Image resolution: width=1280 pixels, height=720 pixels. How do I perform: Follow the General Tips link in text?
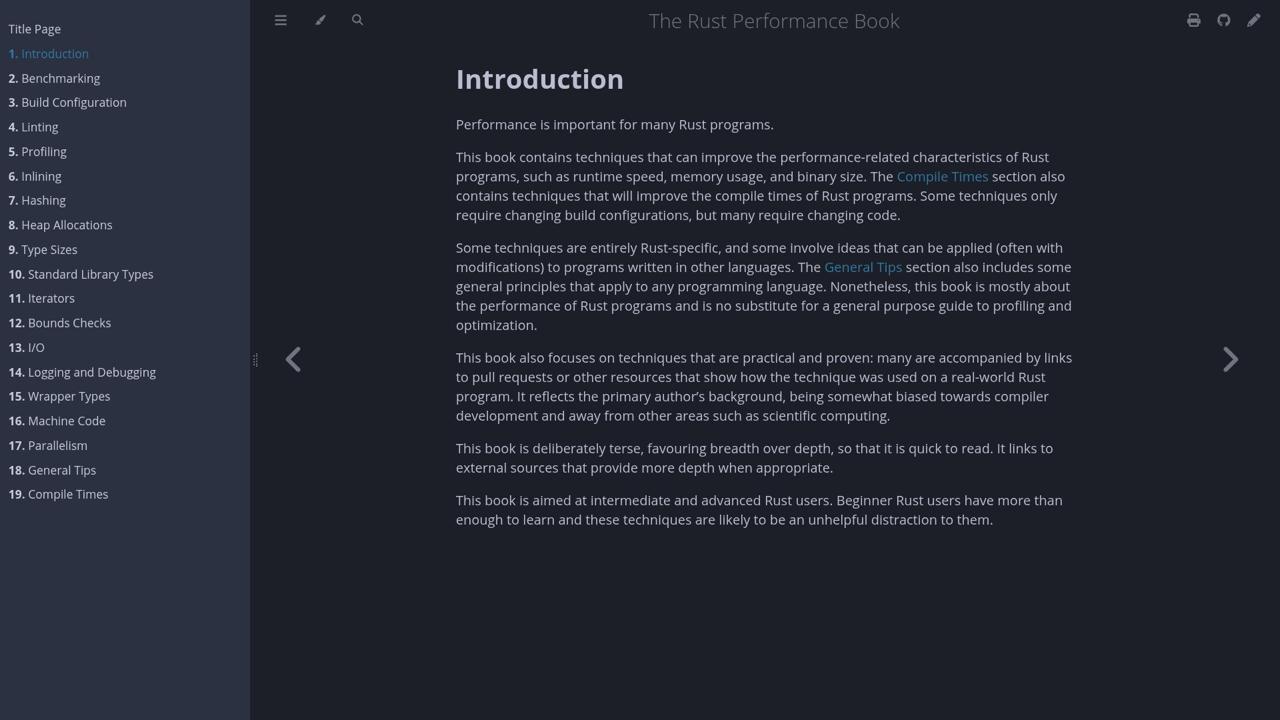pyautogui.click(x=863, y=268)
